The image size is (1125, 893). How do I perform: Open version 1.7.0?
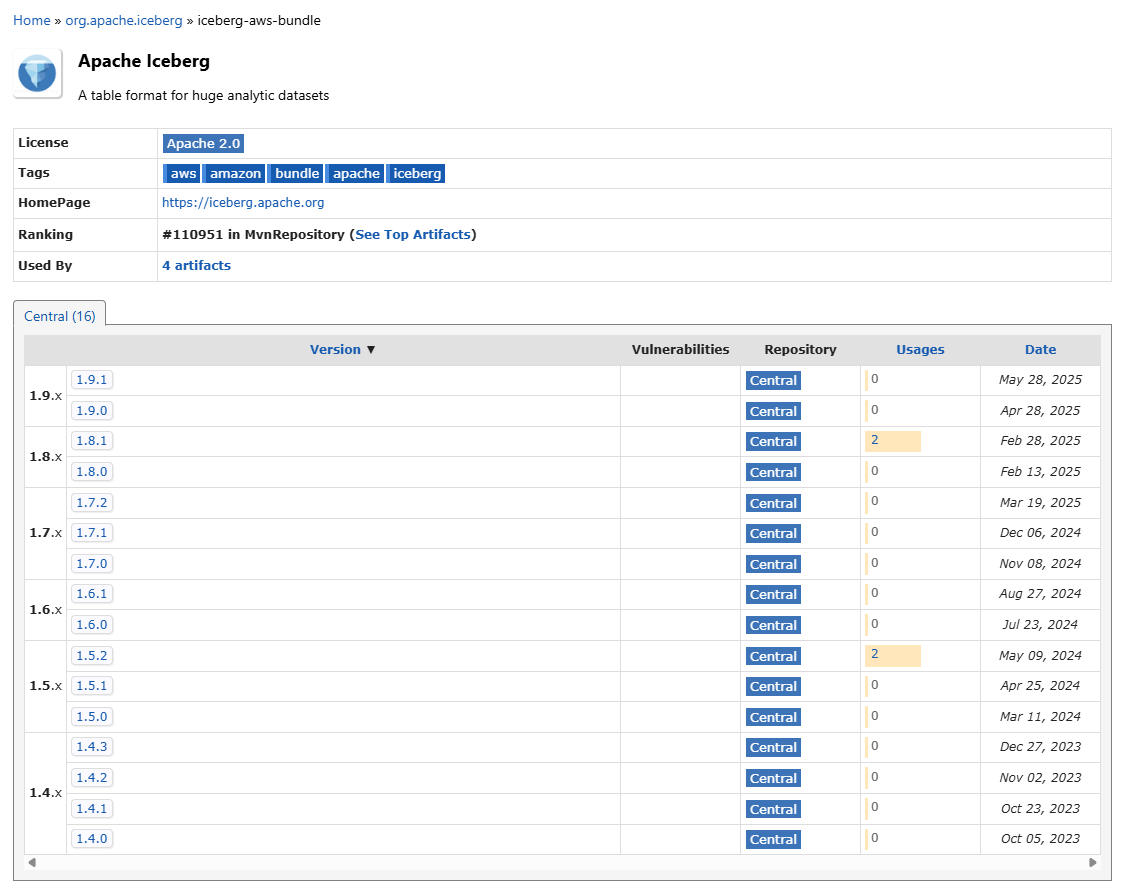pyautogui.click(x=92, y=563)
